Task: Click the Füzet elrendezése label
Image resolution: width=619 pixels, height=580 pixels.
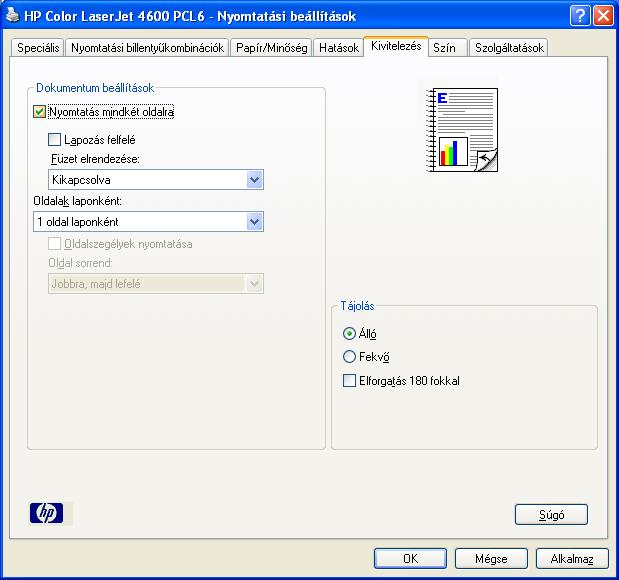Action: point(96,159)
